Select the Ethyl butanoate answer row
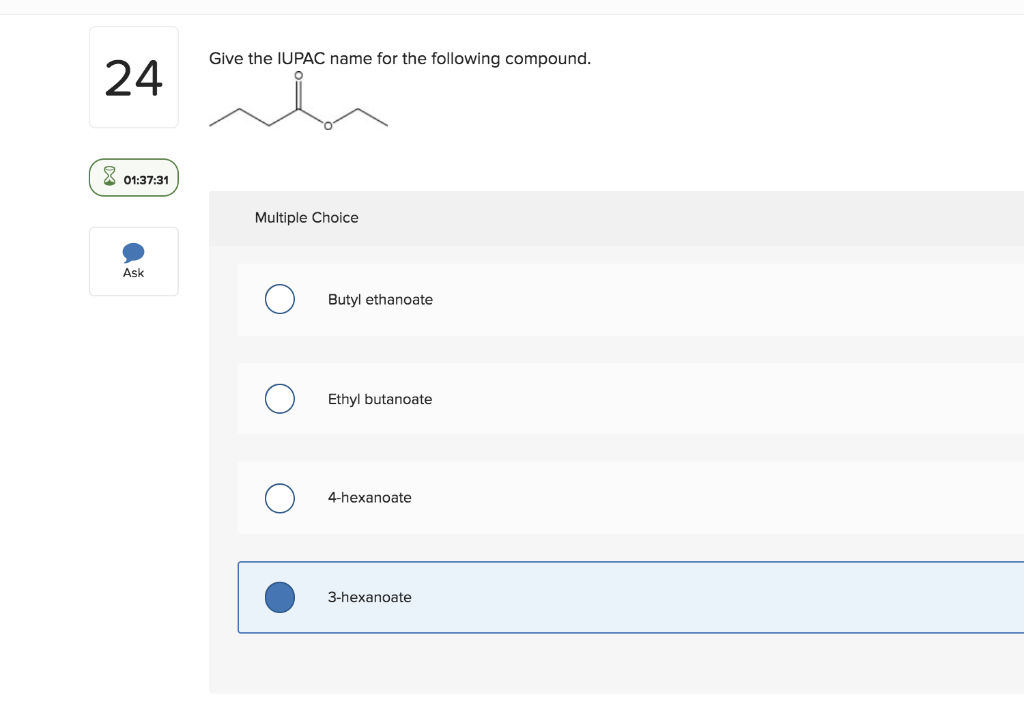Image resolution: width=1024 pixels, height=721 pixels. pyautogui.click(x=500, y=398)
